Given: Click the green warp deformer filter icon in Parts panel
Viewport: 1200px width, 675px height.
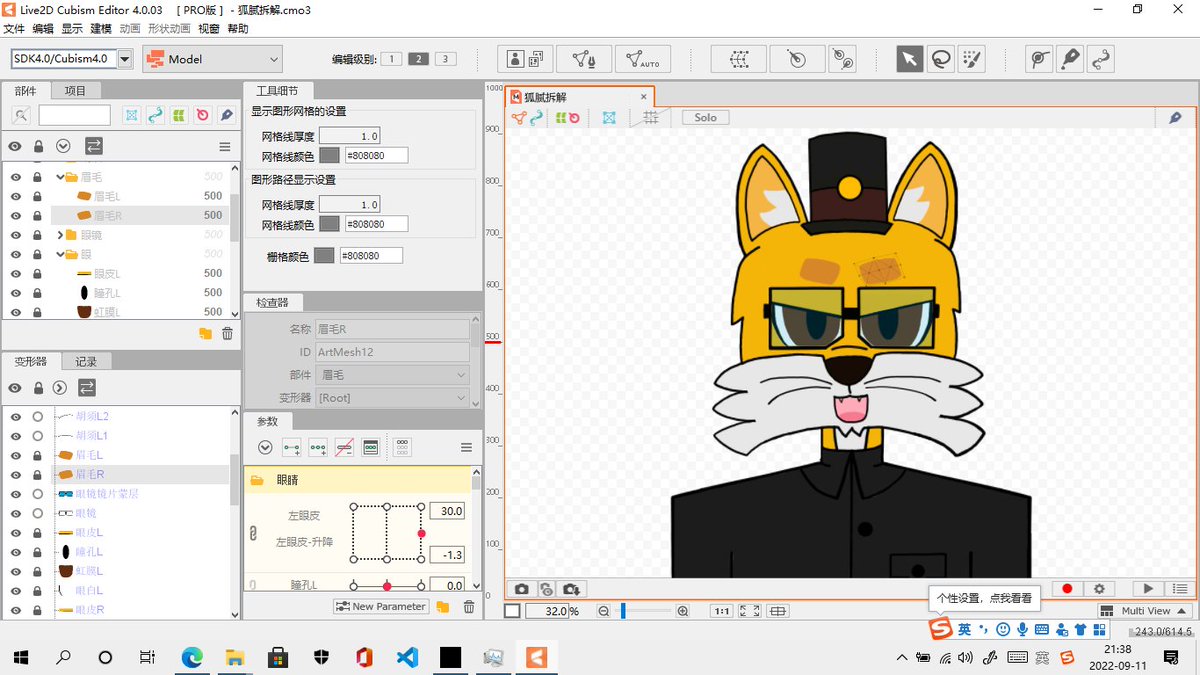Looking at the screenshot, I should tap(178, 116).
